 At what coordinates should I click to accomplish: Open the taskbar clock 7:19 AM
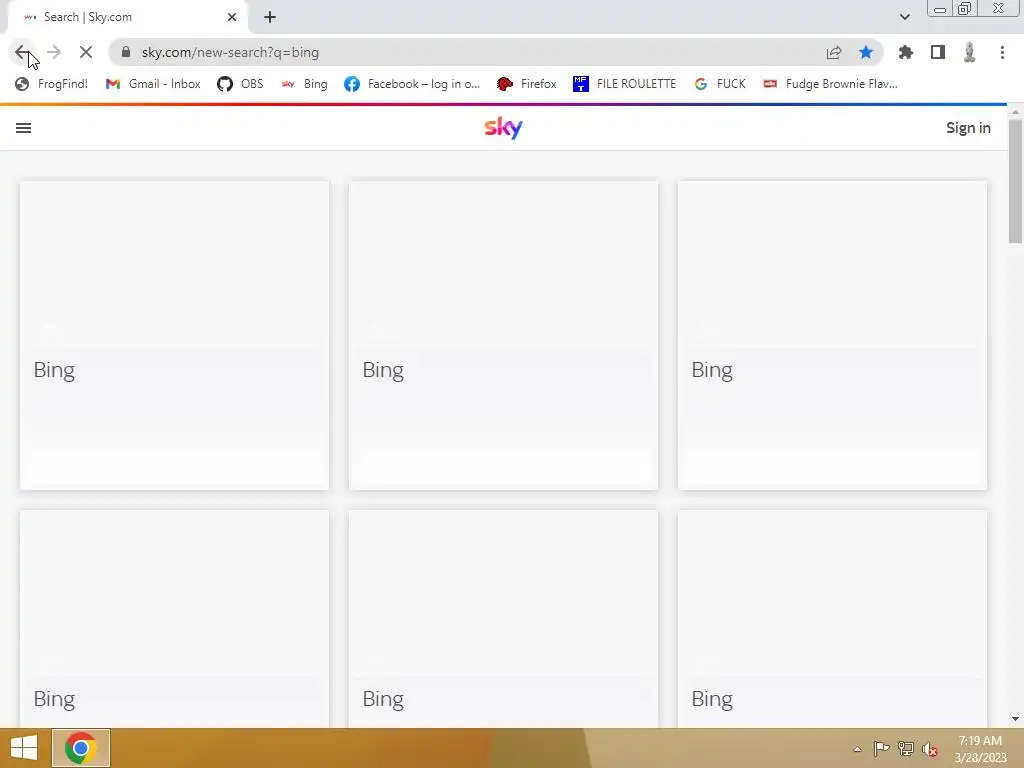[980, 749]
